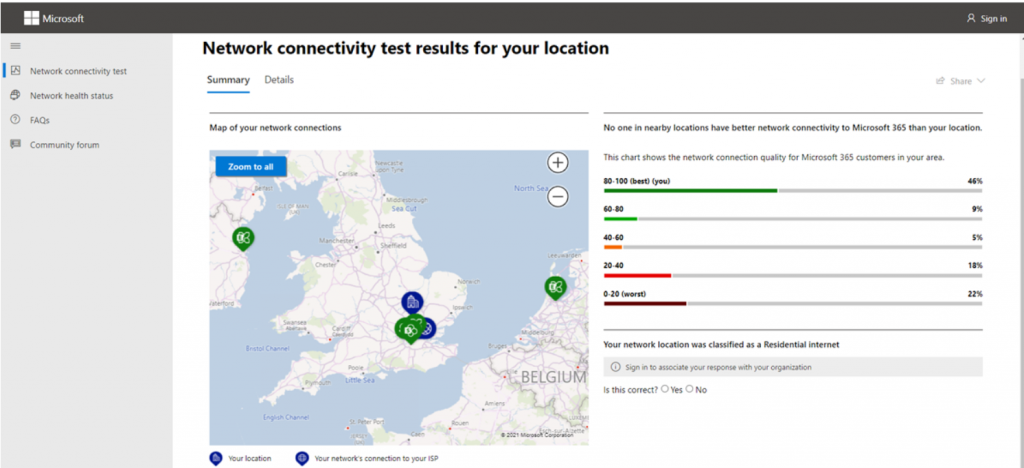Click the 0-20 (worst) dark red bar
This screenshot has height=468, width=1024.
point(645,304)
